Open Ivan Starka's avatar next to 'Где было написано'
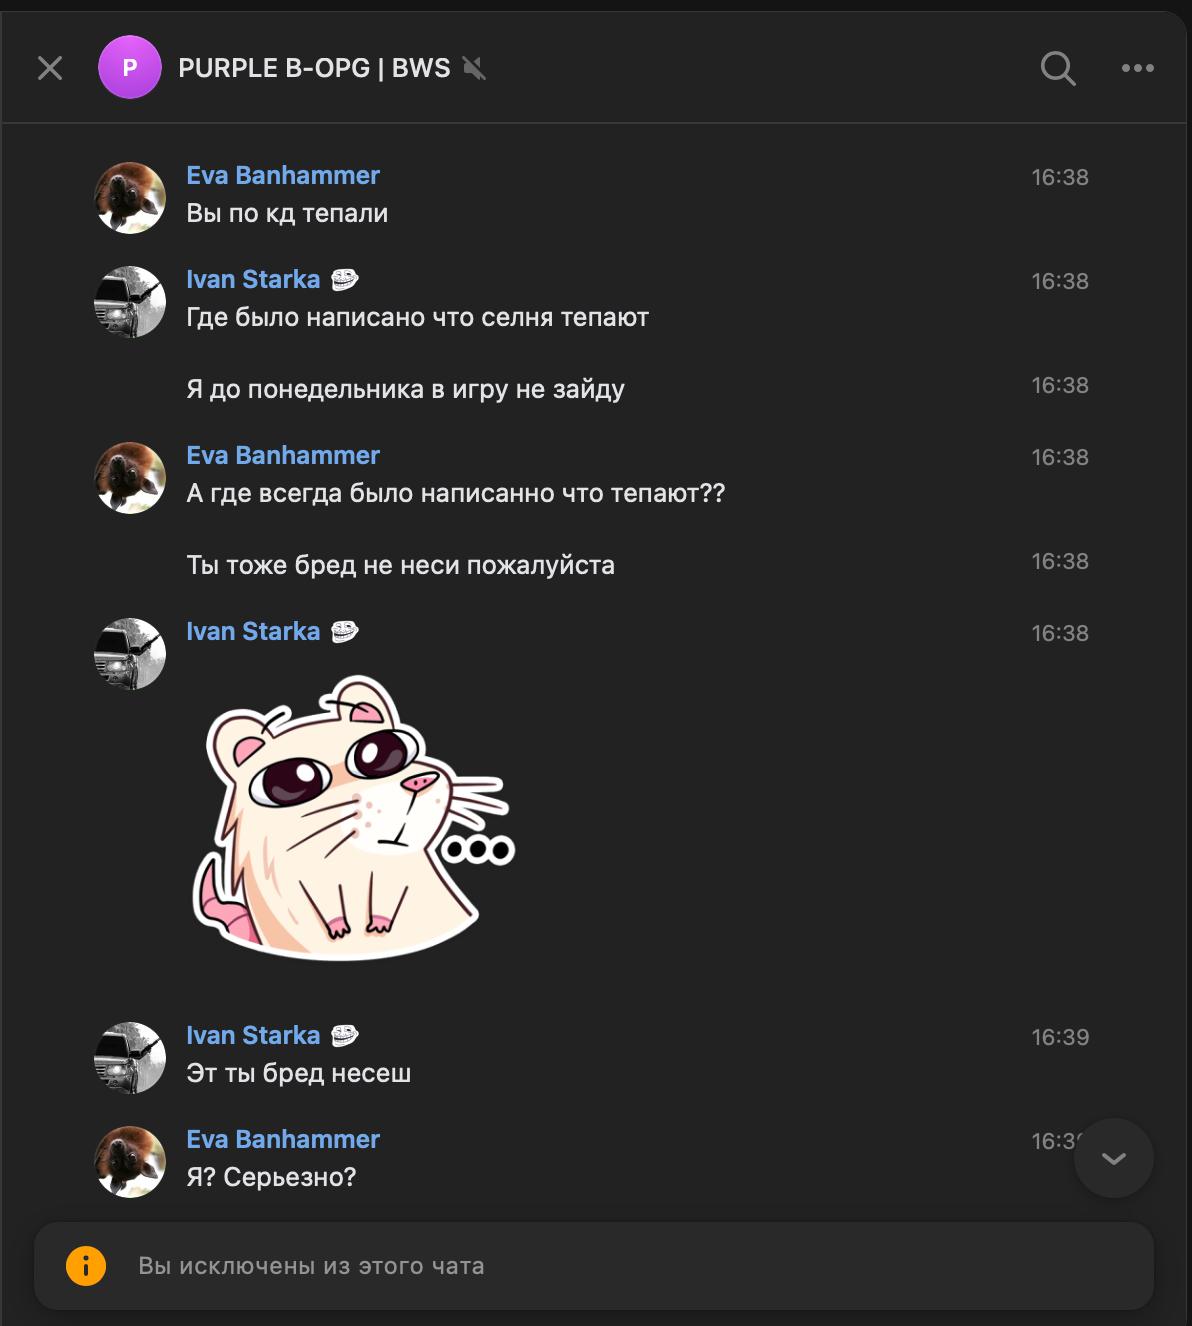Image resolution: width=1192 pixels, height=1326 pixels. point(130,302)
